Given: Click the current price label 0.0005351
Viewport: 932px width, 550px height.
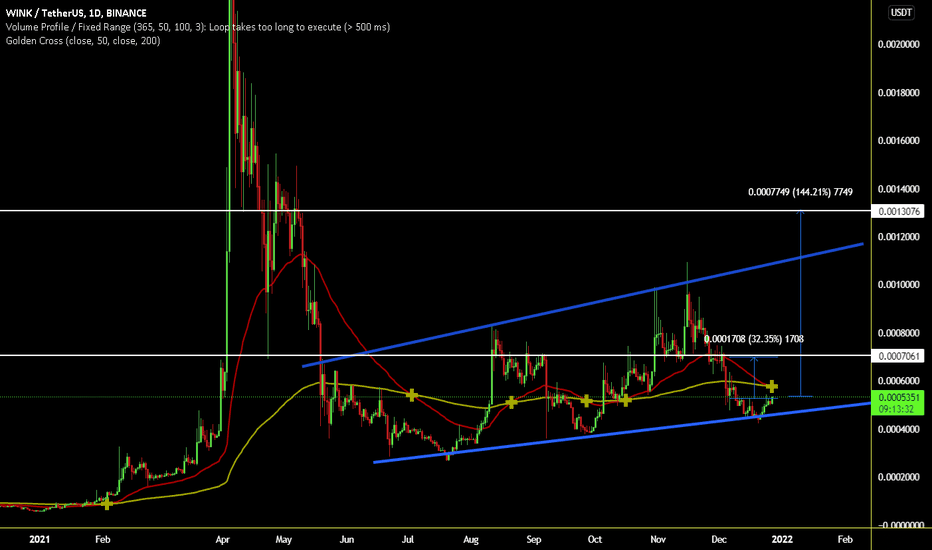Looking at the screenshot, I should 898,397.
